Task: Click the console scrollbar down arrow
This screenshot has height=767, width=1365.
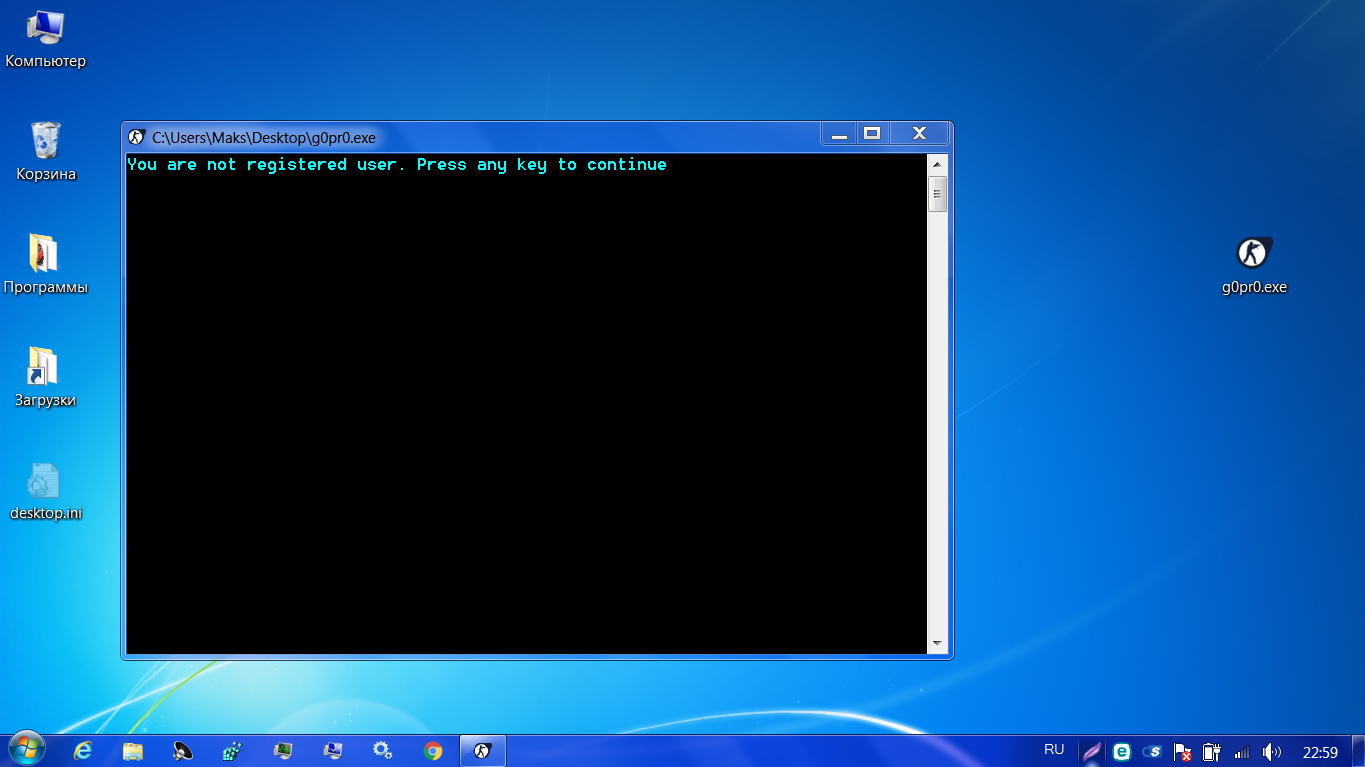Action: click(x=937, y=643)
